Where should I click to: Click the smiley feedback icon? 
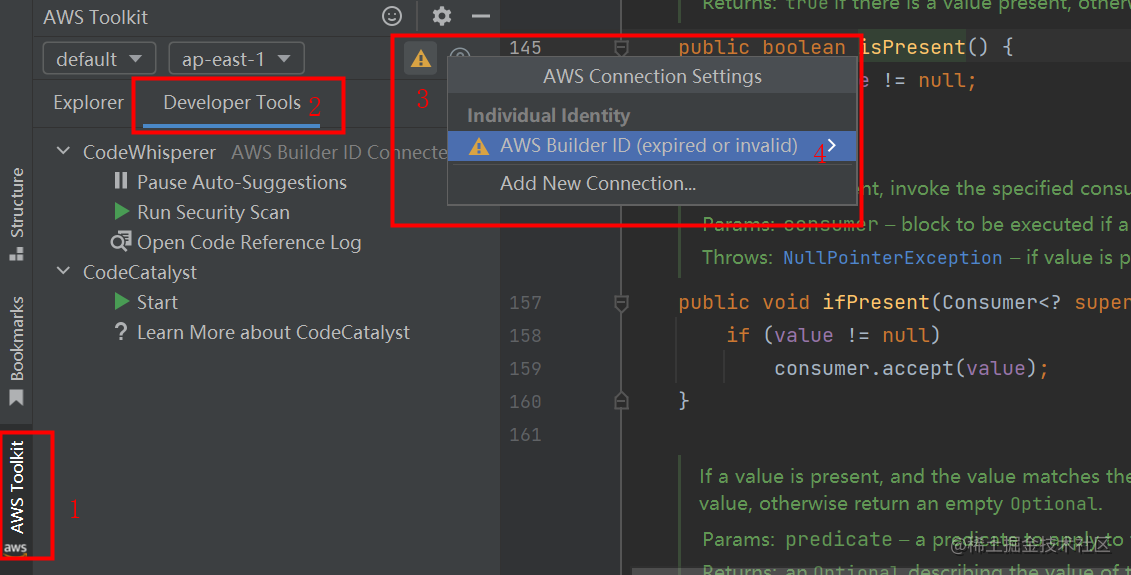392,16
